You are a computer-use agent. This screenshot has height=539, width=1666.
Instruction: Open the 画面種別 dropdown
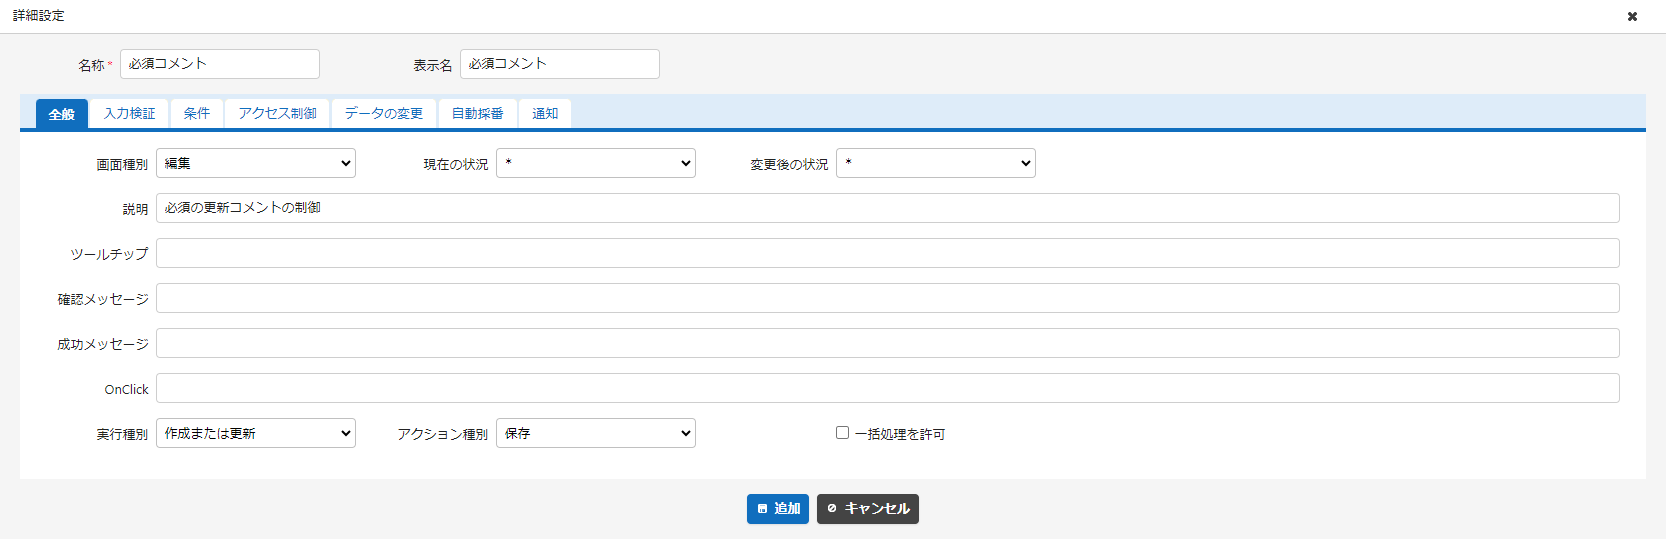coord(256,163)
